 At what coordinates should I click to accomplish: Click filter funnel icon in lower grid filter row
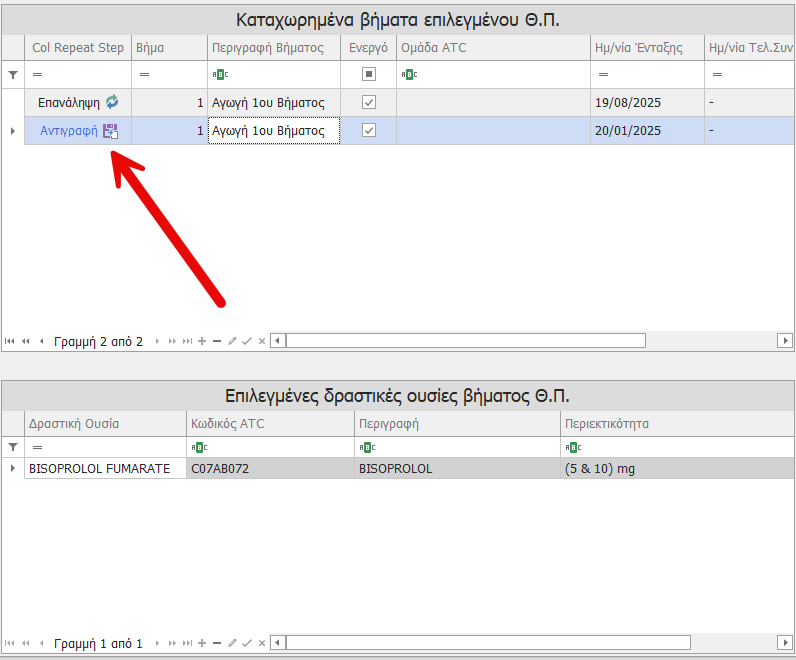tap(13, 447)
